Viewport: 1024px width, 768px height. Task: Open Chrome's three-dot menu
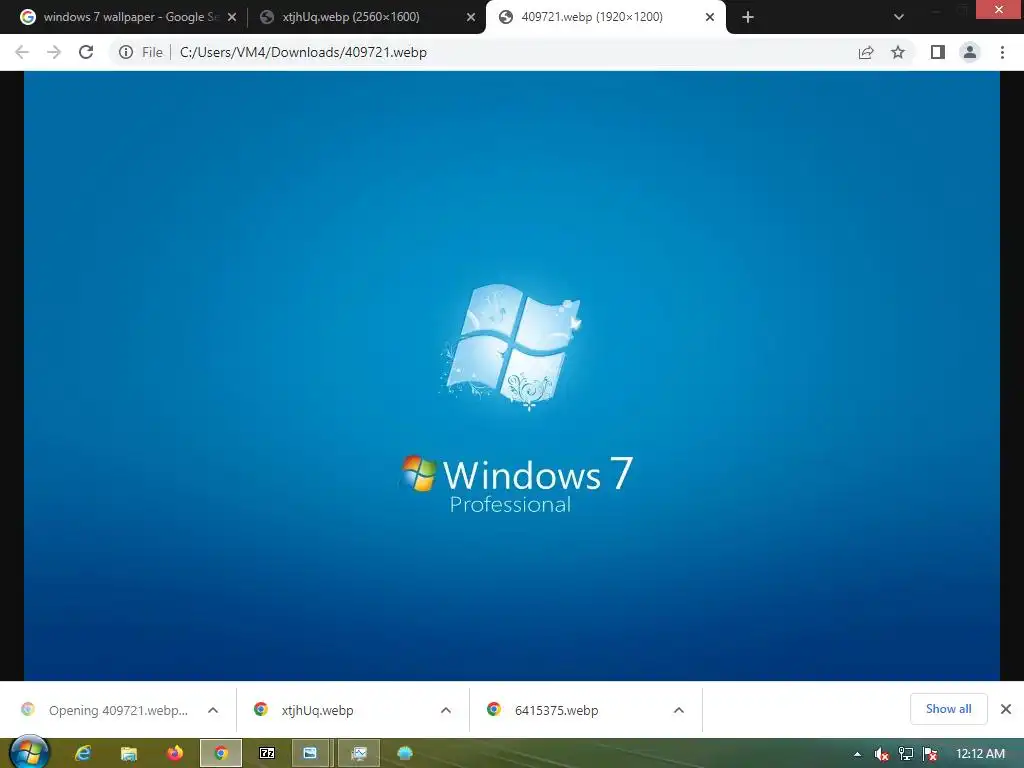point(1002,52)
